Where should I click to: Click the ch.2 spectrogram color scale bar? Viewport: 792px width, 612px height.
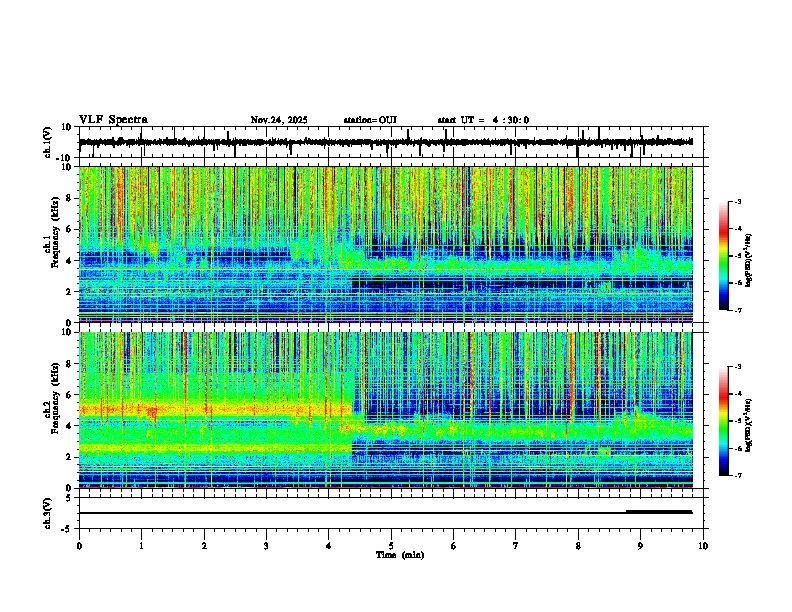[724, 421]
